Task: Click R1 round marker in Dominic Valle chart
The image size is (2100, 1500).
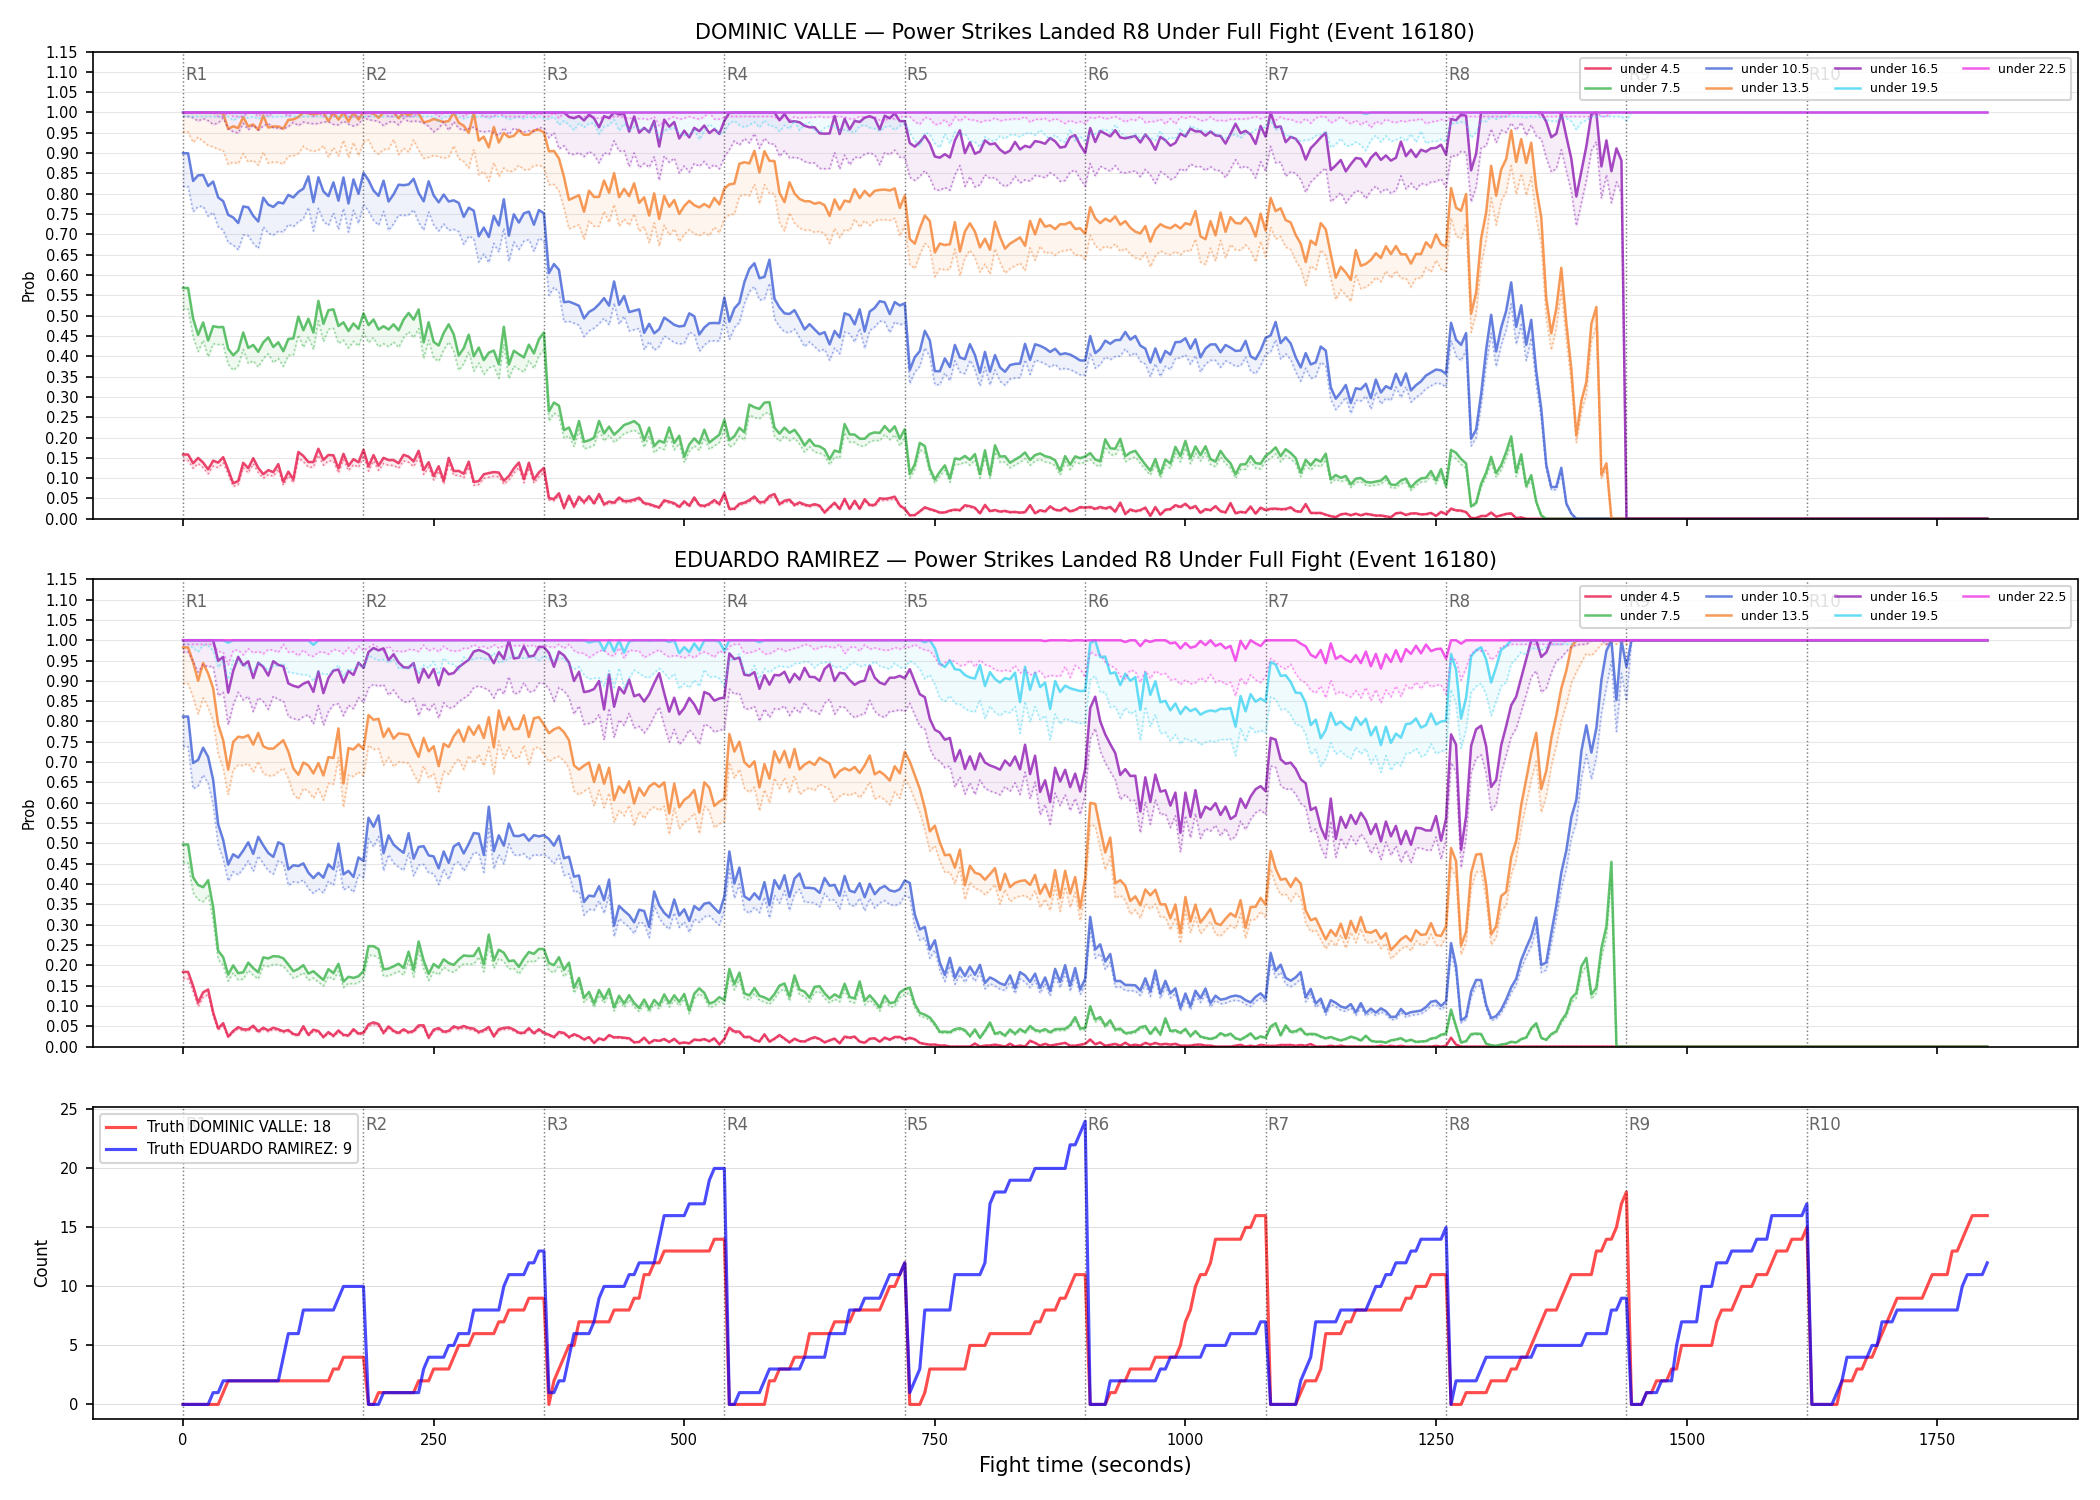Action: click(x=196, y=74)
